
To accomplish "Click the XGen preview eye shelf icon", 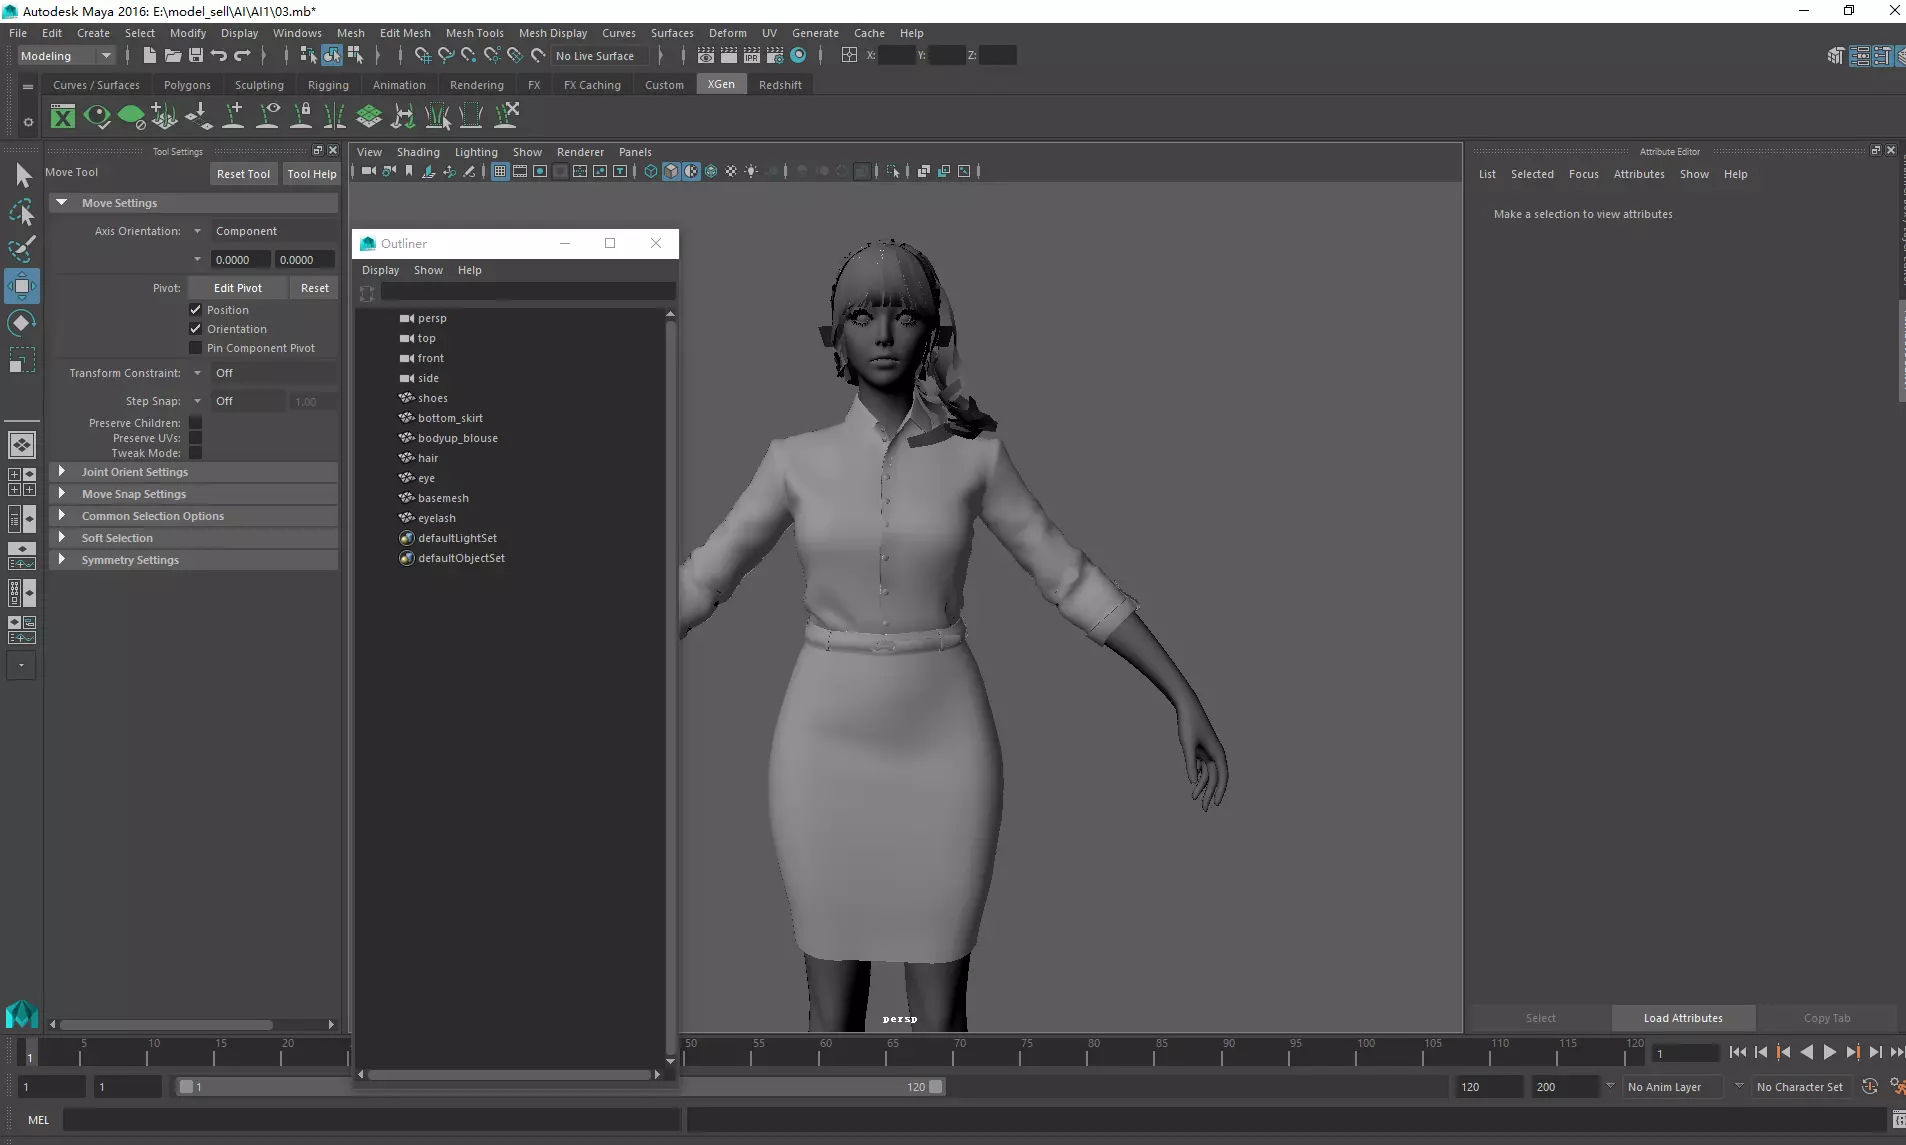I will pos(97,116).
